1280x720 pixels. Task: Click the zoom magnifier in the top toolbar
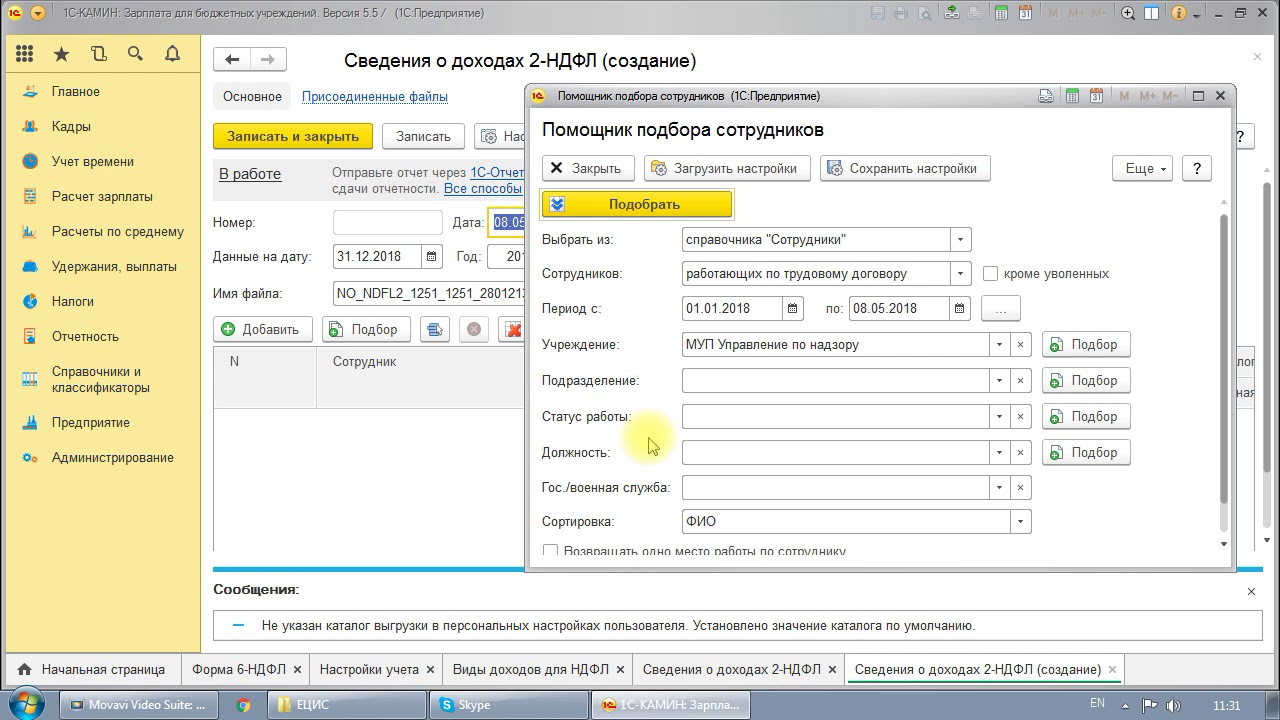point(1128,13)
